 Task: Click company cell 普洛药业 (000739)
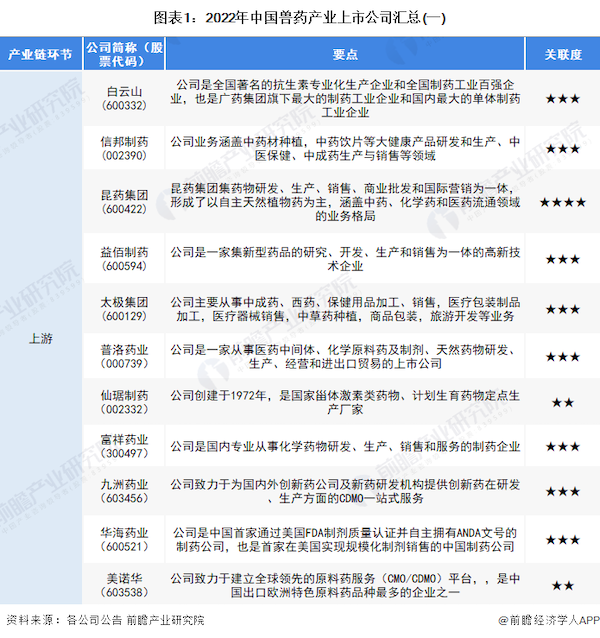124,356
